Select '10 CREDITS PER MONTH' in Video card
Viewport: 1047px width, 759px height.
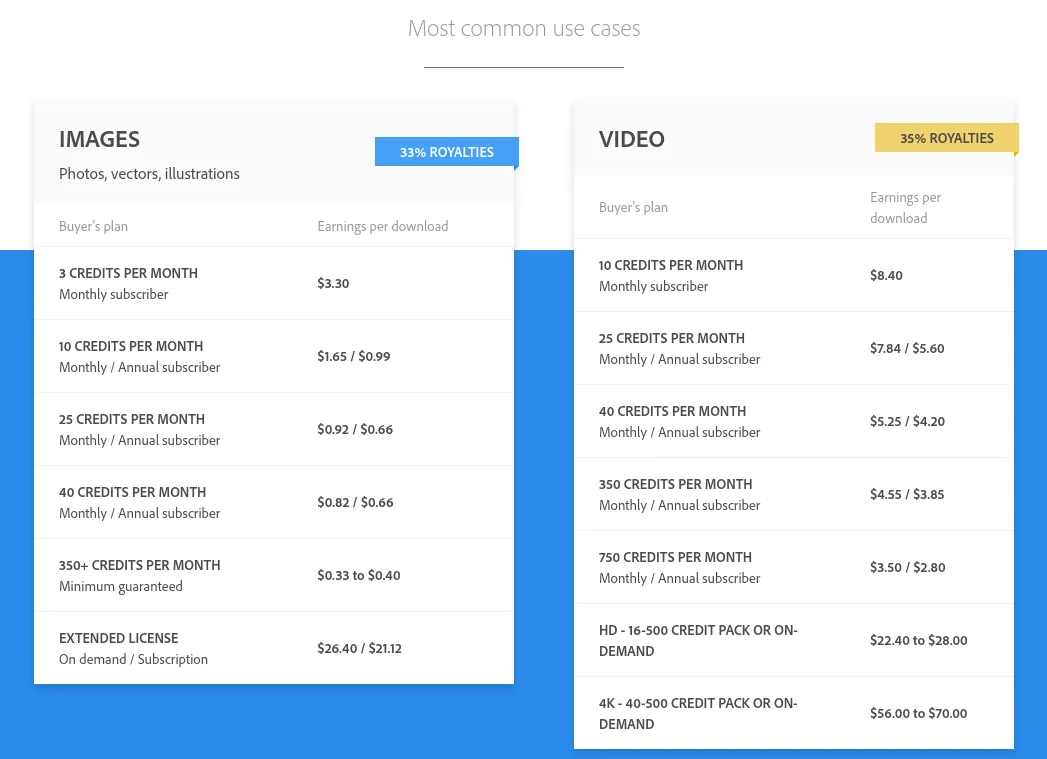tap(671, 265)
